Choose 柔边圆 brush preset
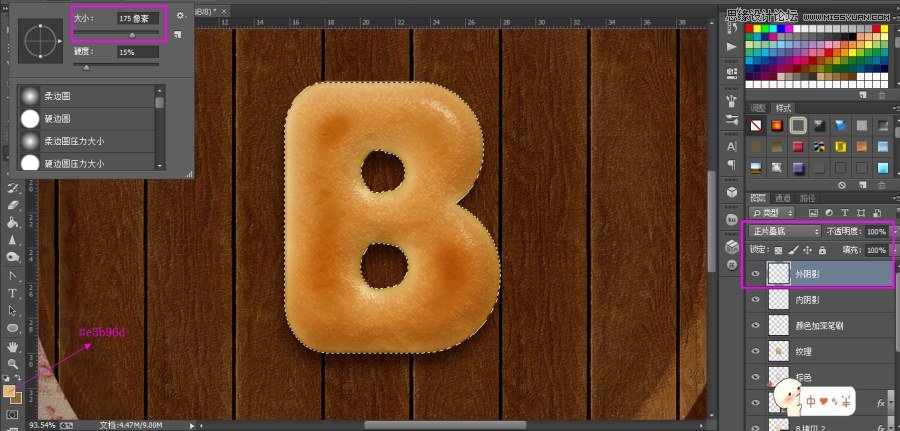The image size is (900, 431). point(86,96)
